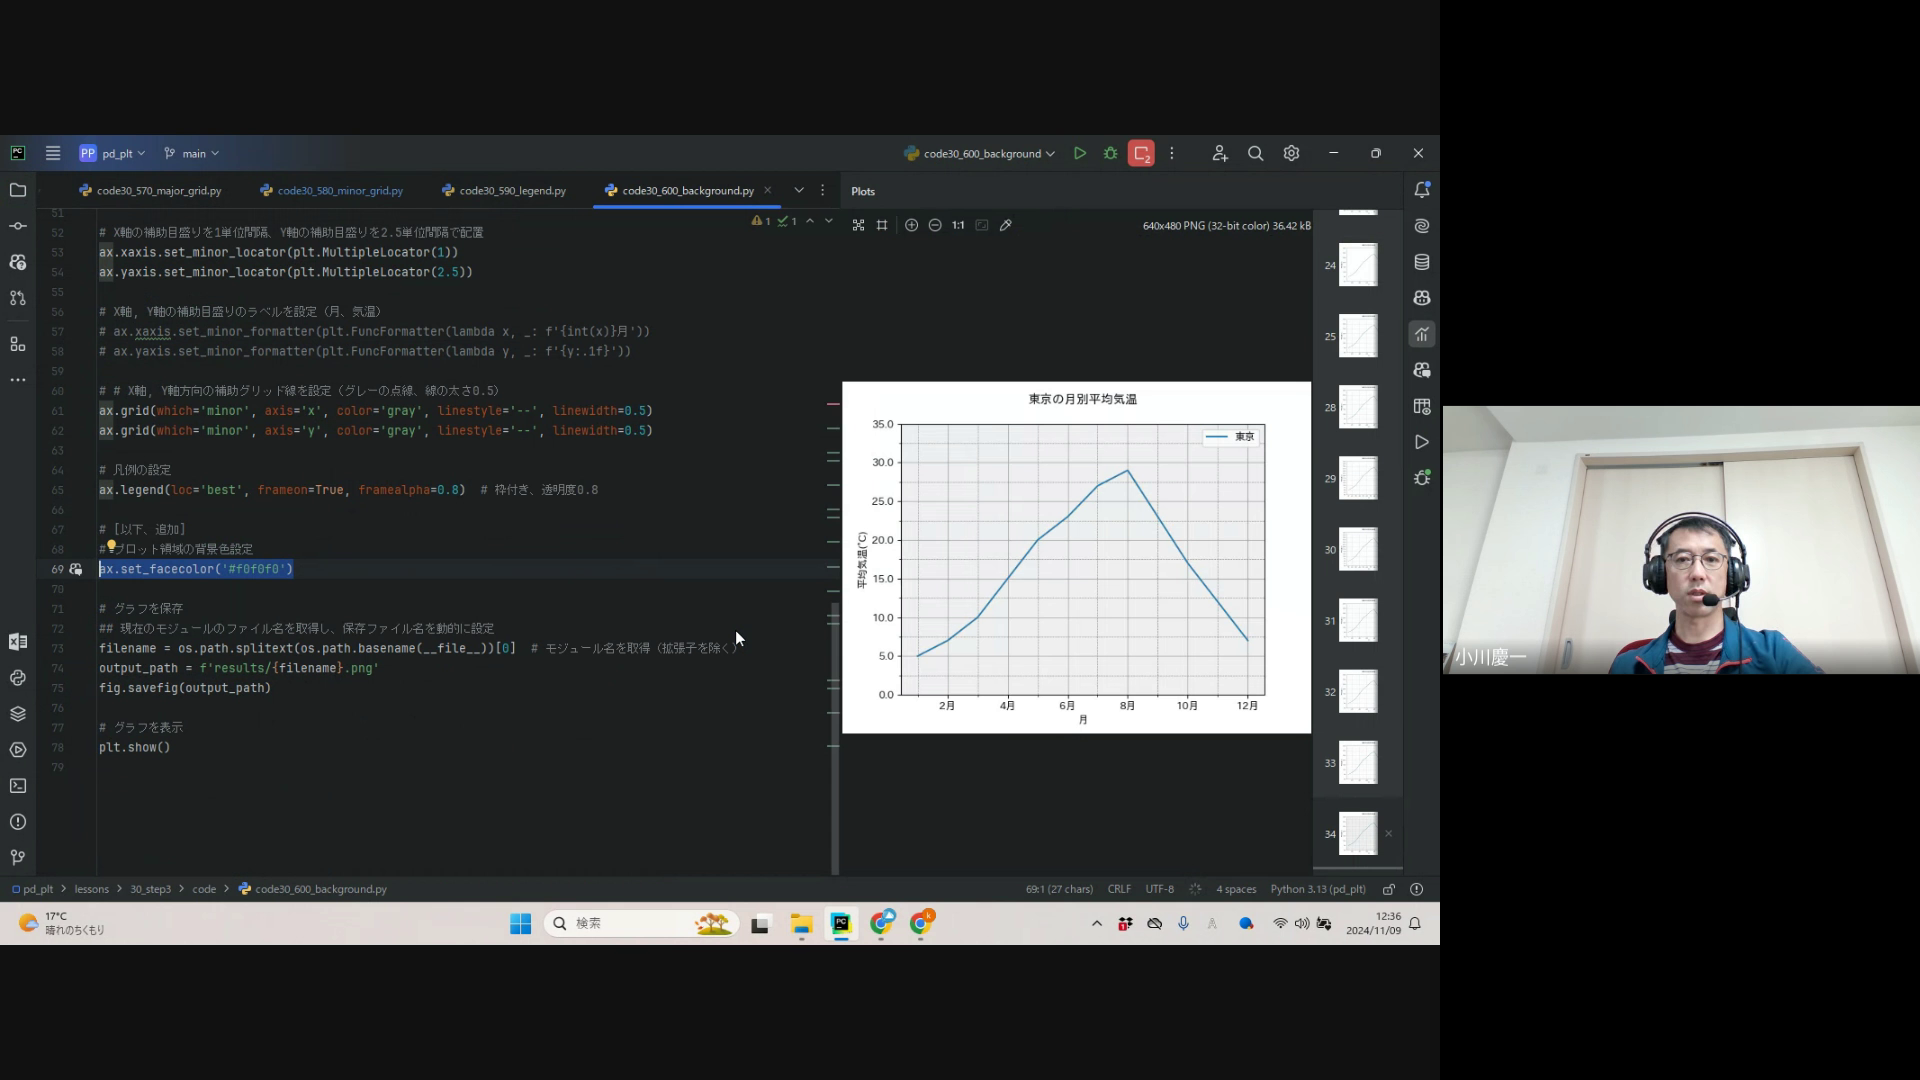
Task: Expand the run configuration dropdown
Action: (x=1050, y=154)
